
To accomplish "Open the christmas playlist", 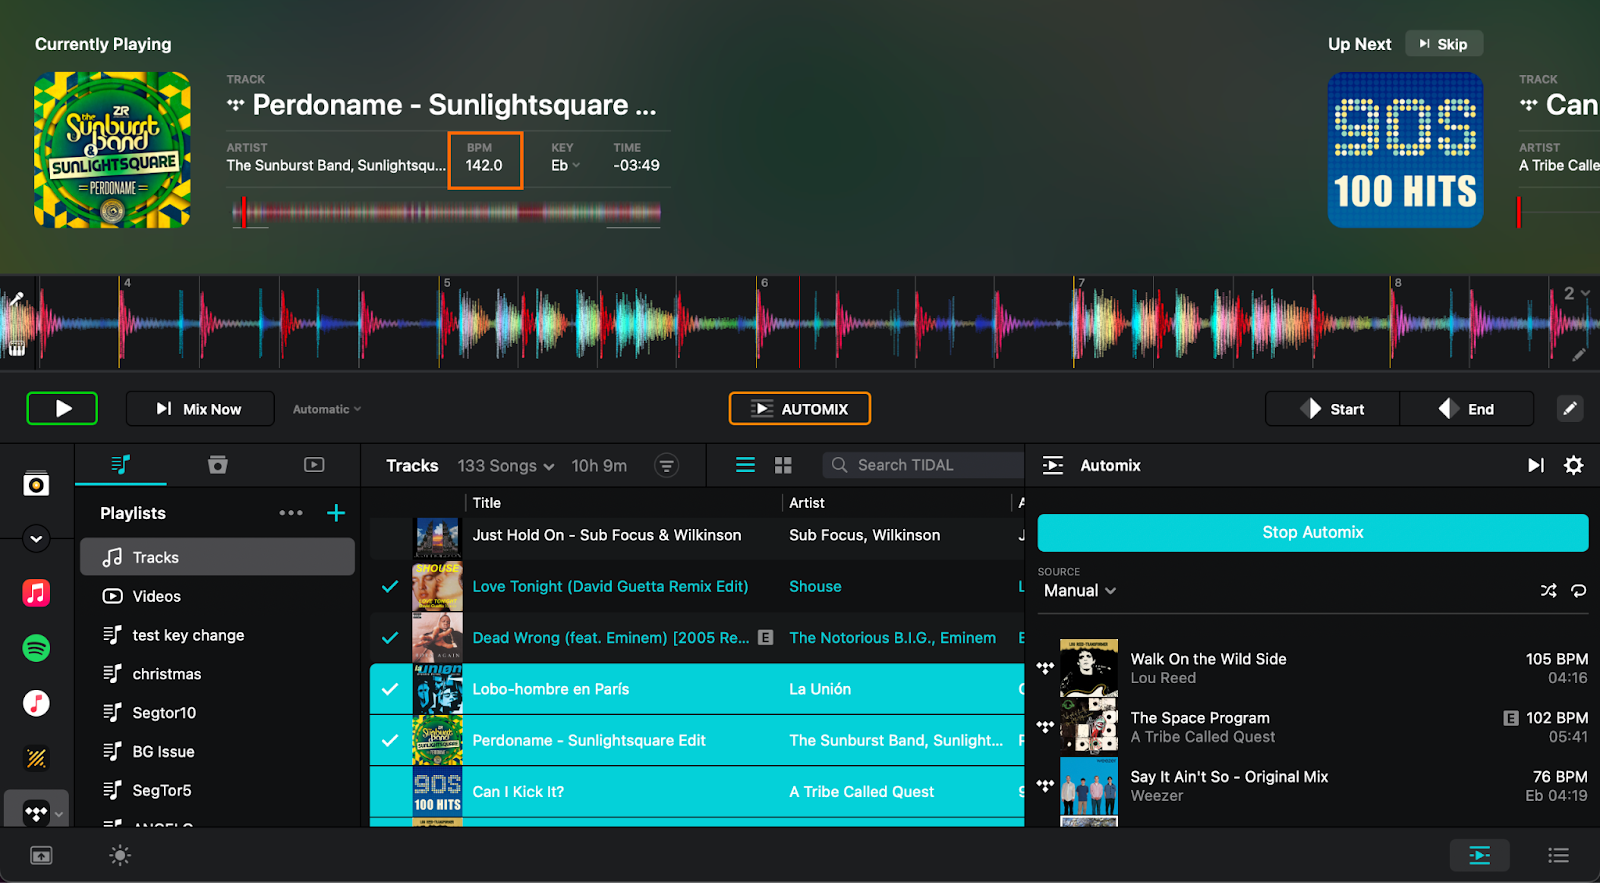I will coord(167,674).
